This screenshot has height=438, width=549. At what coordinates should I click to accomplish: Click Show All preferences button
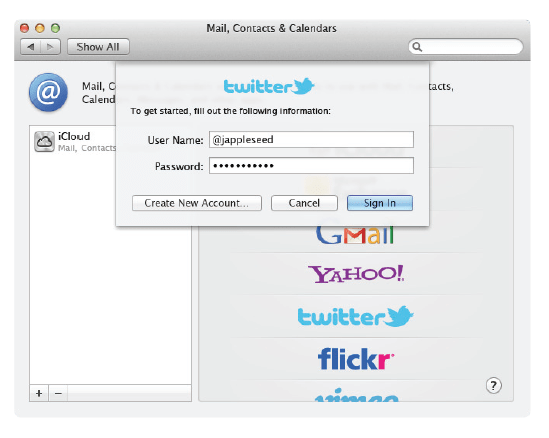coord(98,47)
